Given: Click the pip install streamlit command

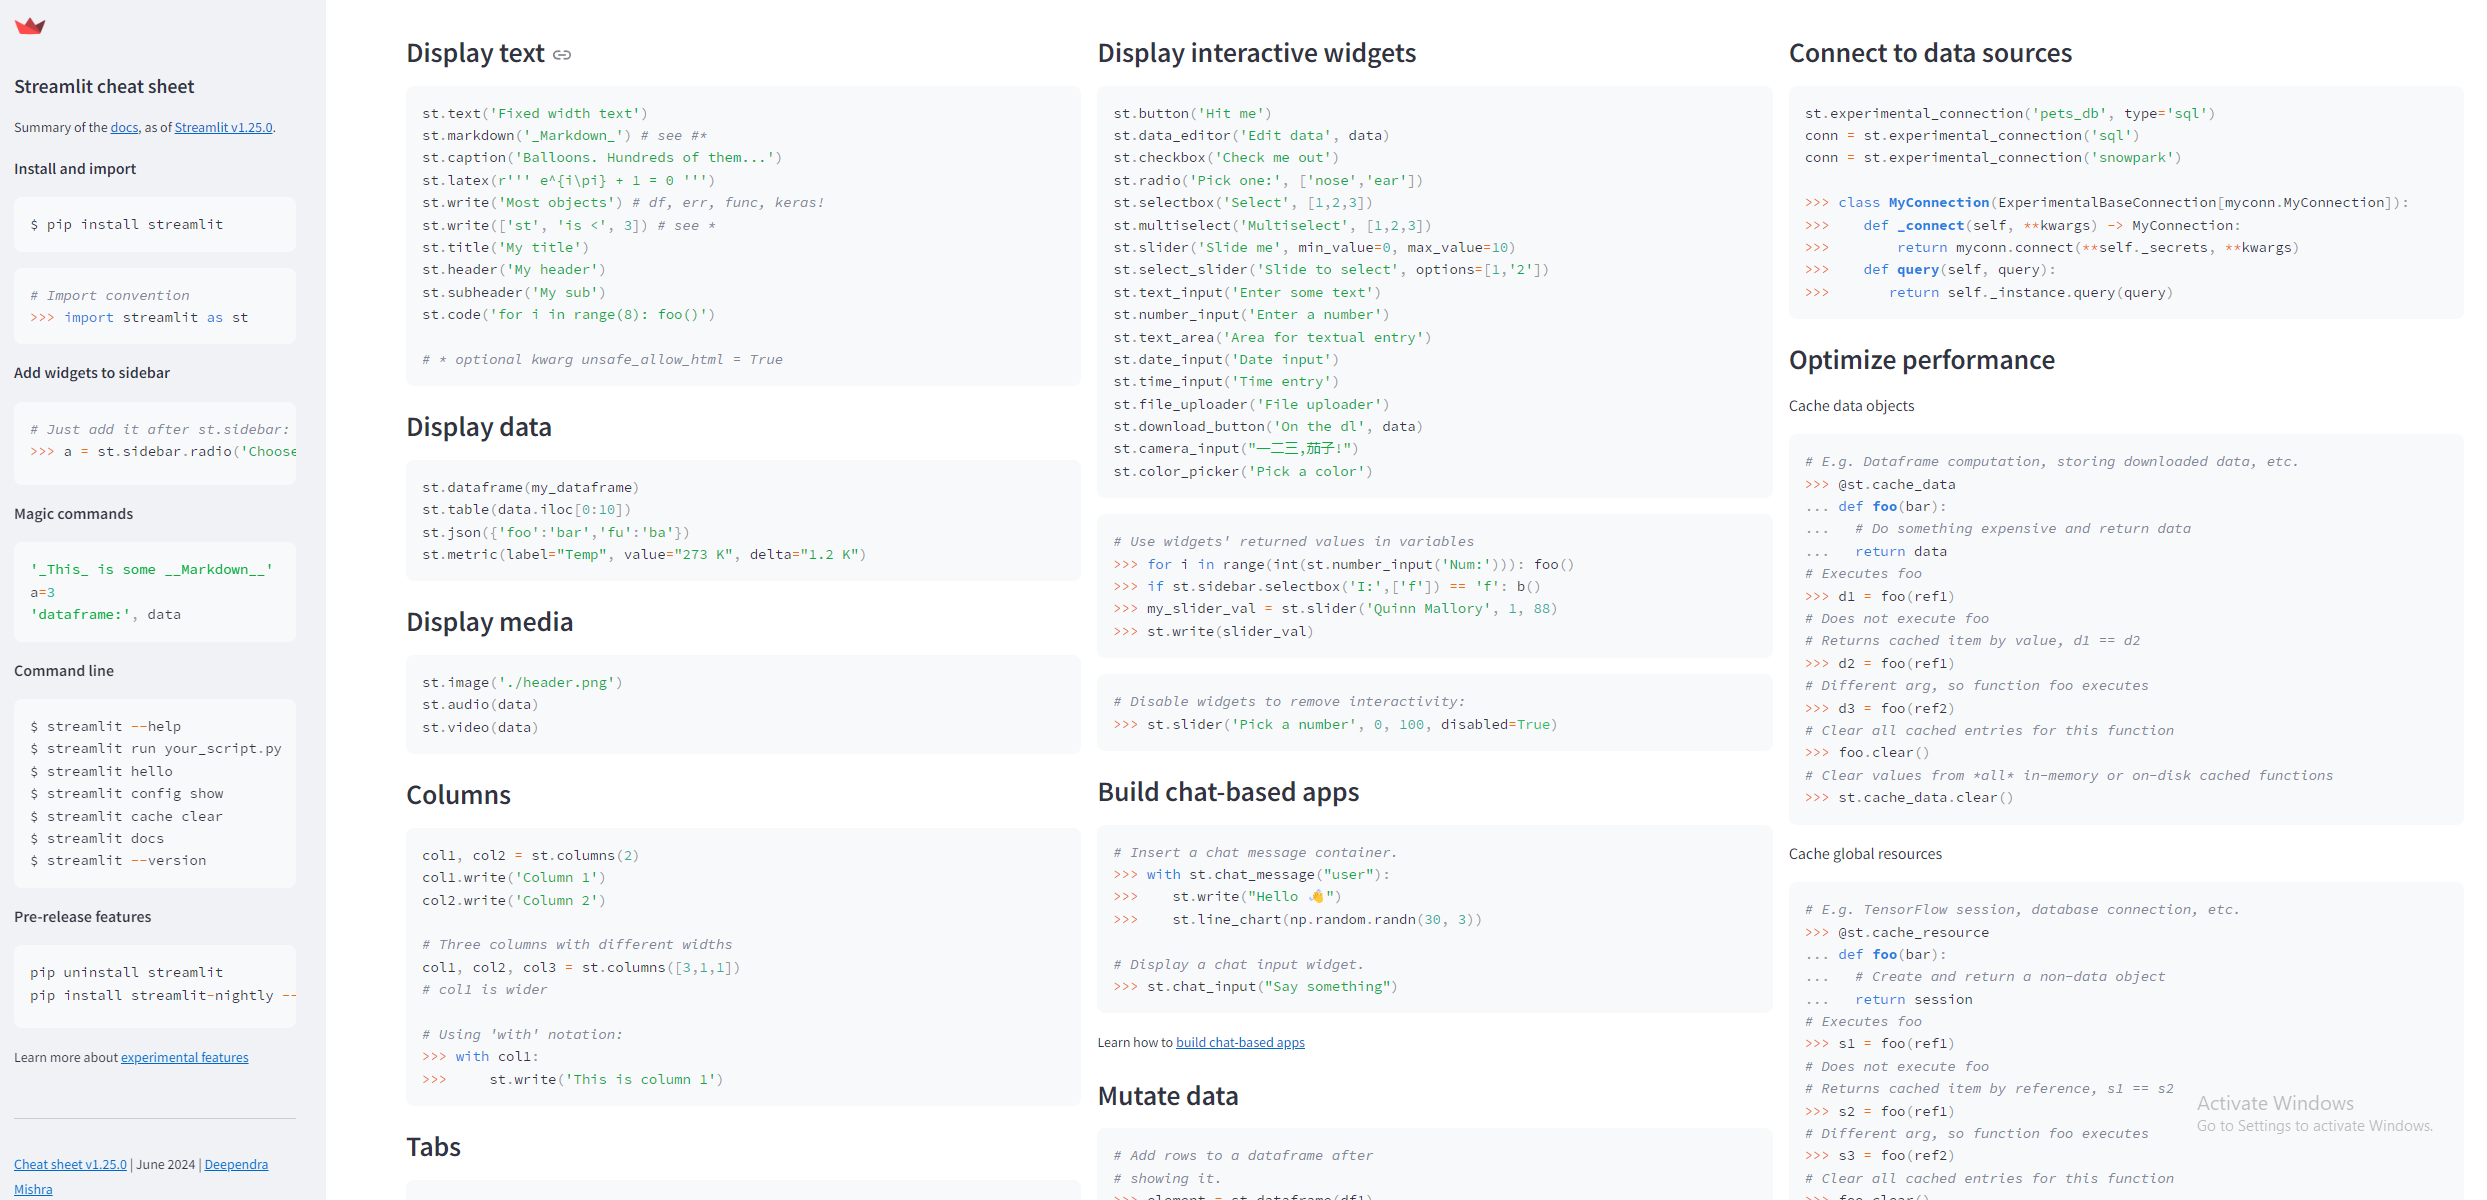Looking at the screenshot, I should tap(127, 225).
